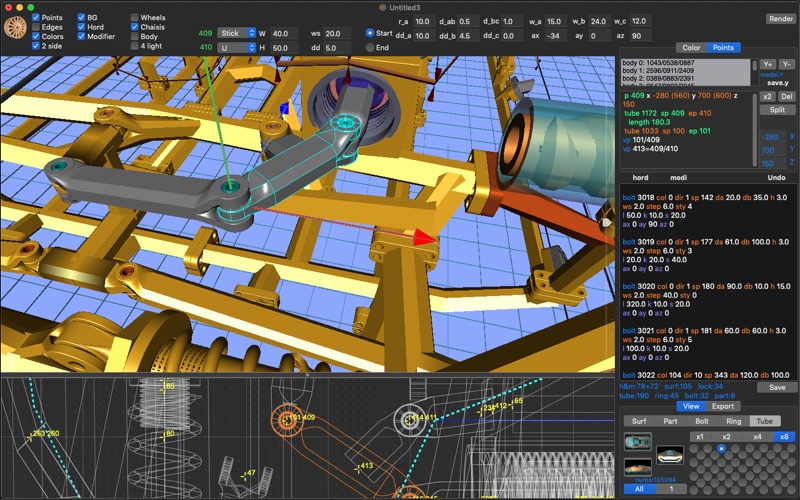Toggle the Modifier checkbox
Viewport: 800px width, 500px height.
(x=81, y=36)
